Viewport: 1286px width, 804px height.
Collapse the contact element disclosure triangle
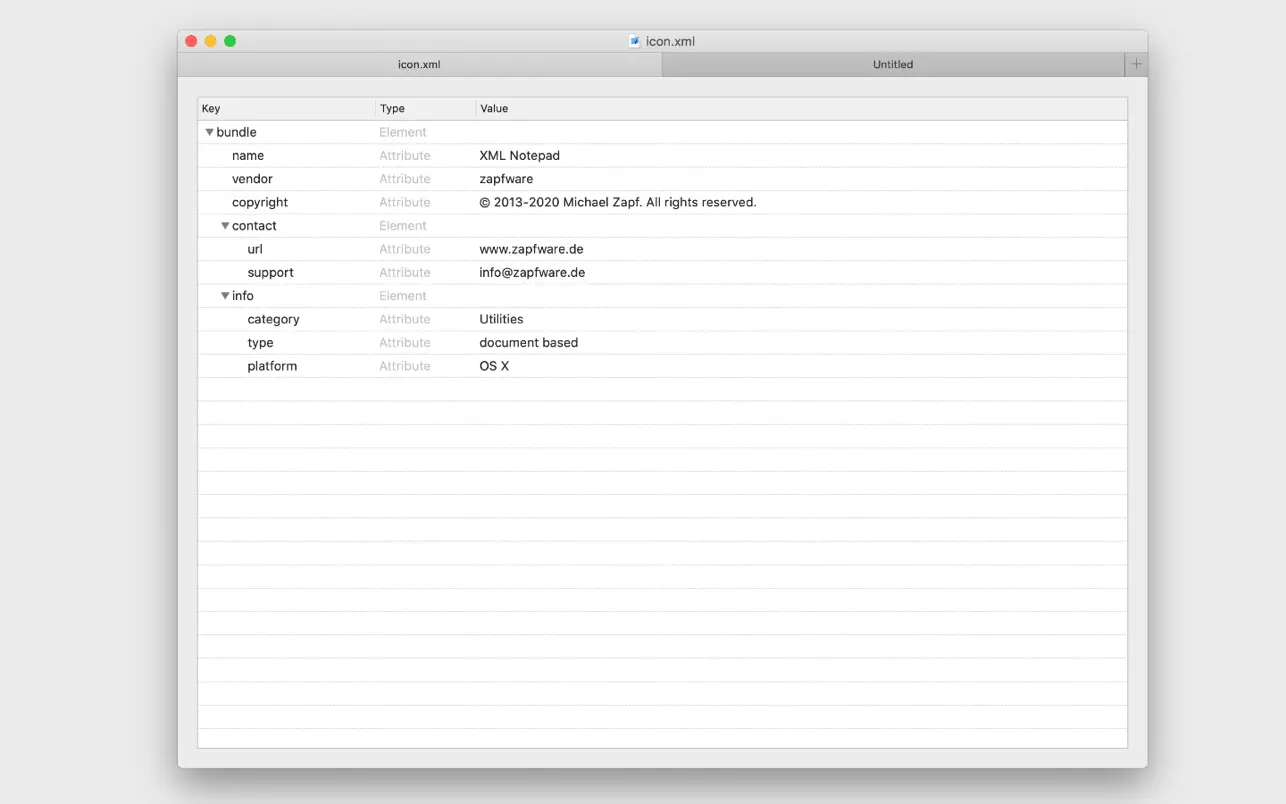pyautogui.click(x=225, y=225)
